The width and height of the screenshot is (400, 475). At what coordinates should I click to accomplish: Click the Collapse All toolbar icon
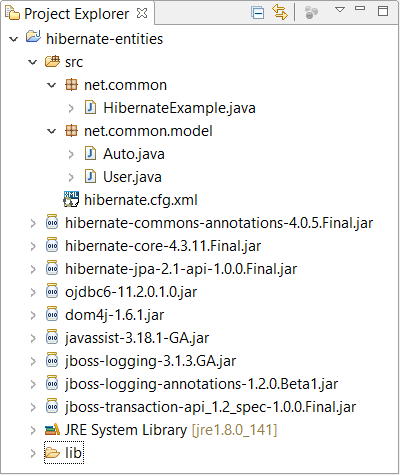(257, 13)
